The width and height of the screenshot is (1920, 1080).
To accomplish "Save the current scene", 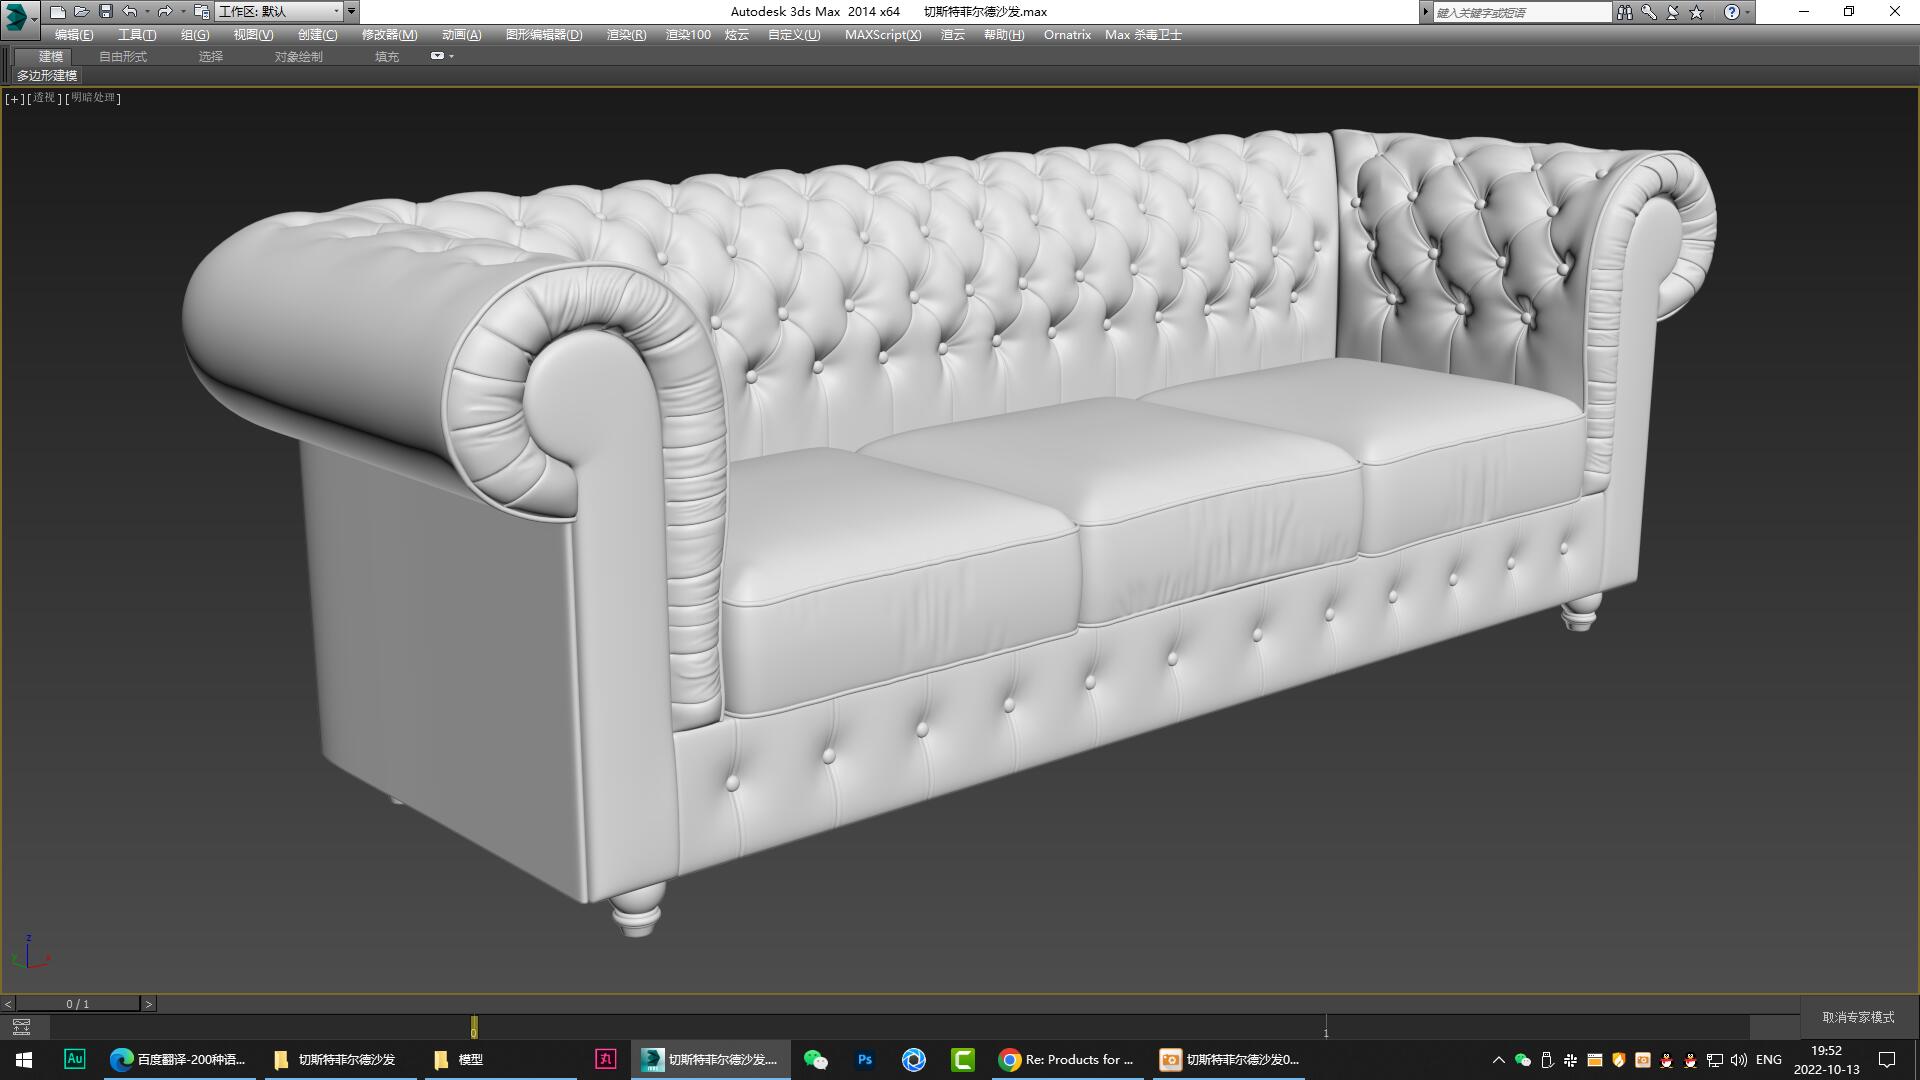I will click(105, 11).
